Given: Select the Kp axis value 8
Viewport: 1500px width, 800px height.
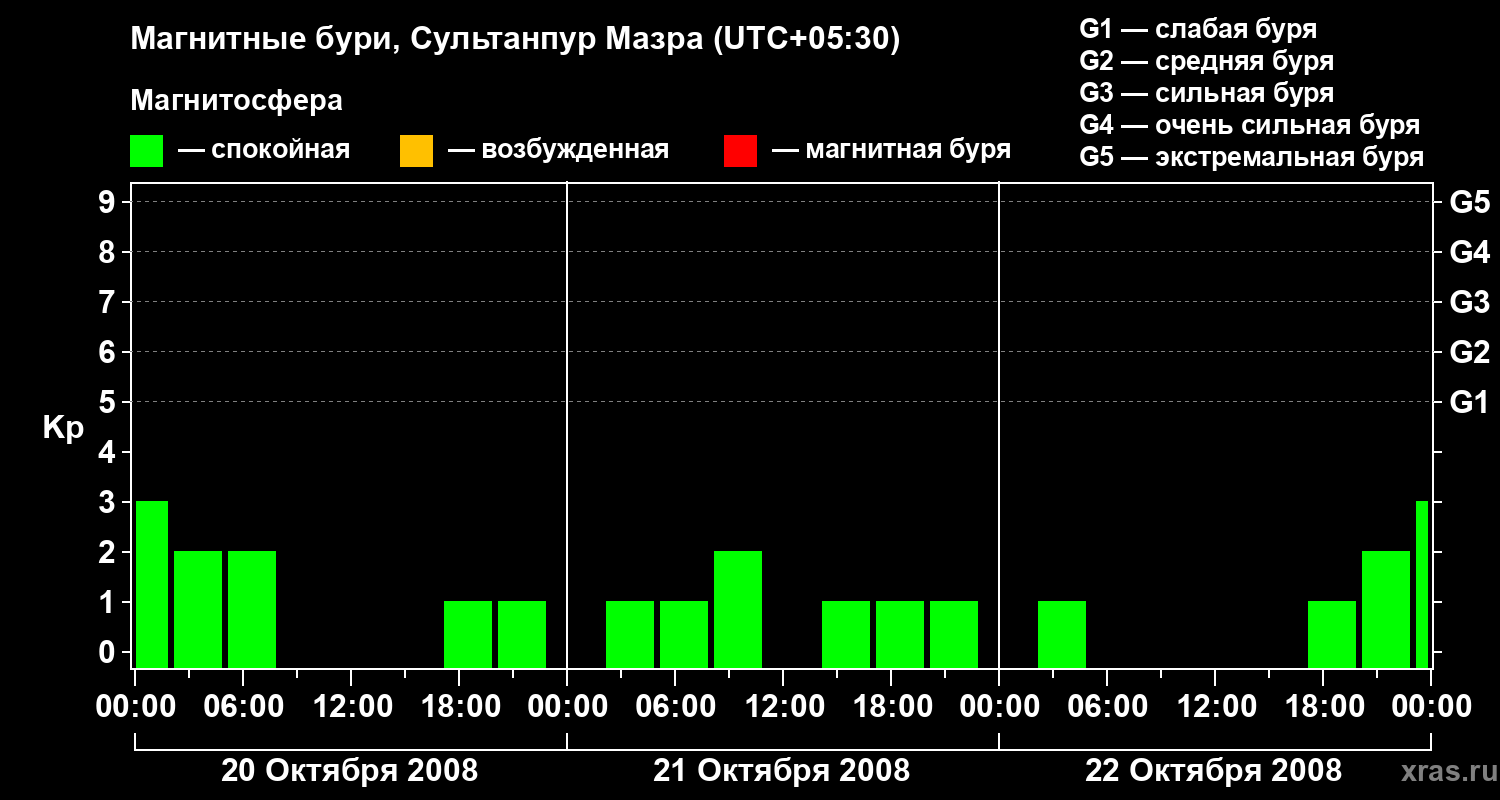Looking at the screenshot, I should 109,253.
